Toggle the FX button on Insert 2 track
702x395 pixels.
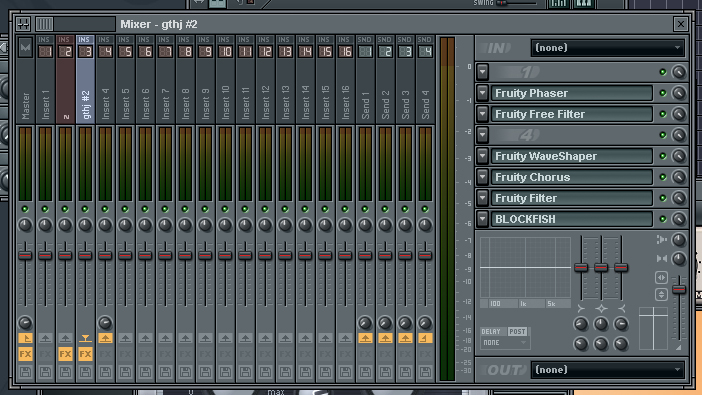65,355
